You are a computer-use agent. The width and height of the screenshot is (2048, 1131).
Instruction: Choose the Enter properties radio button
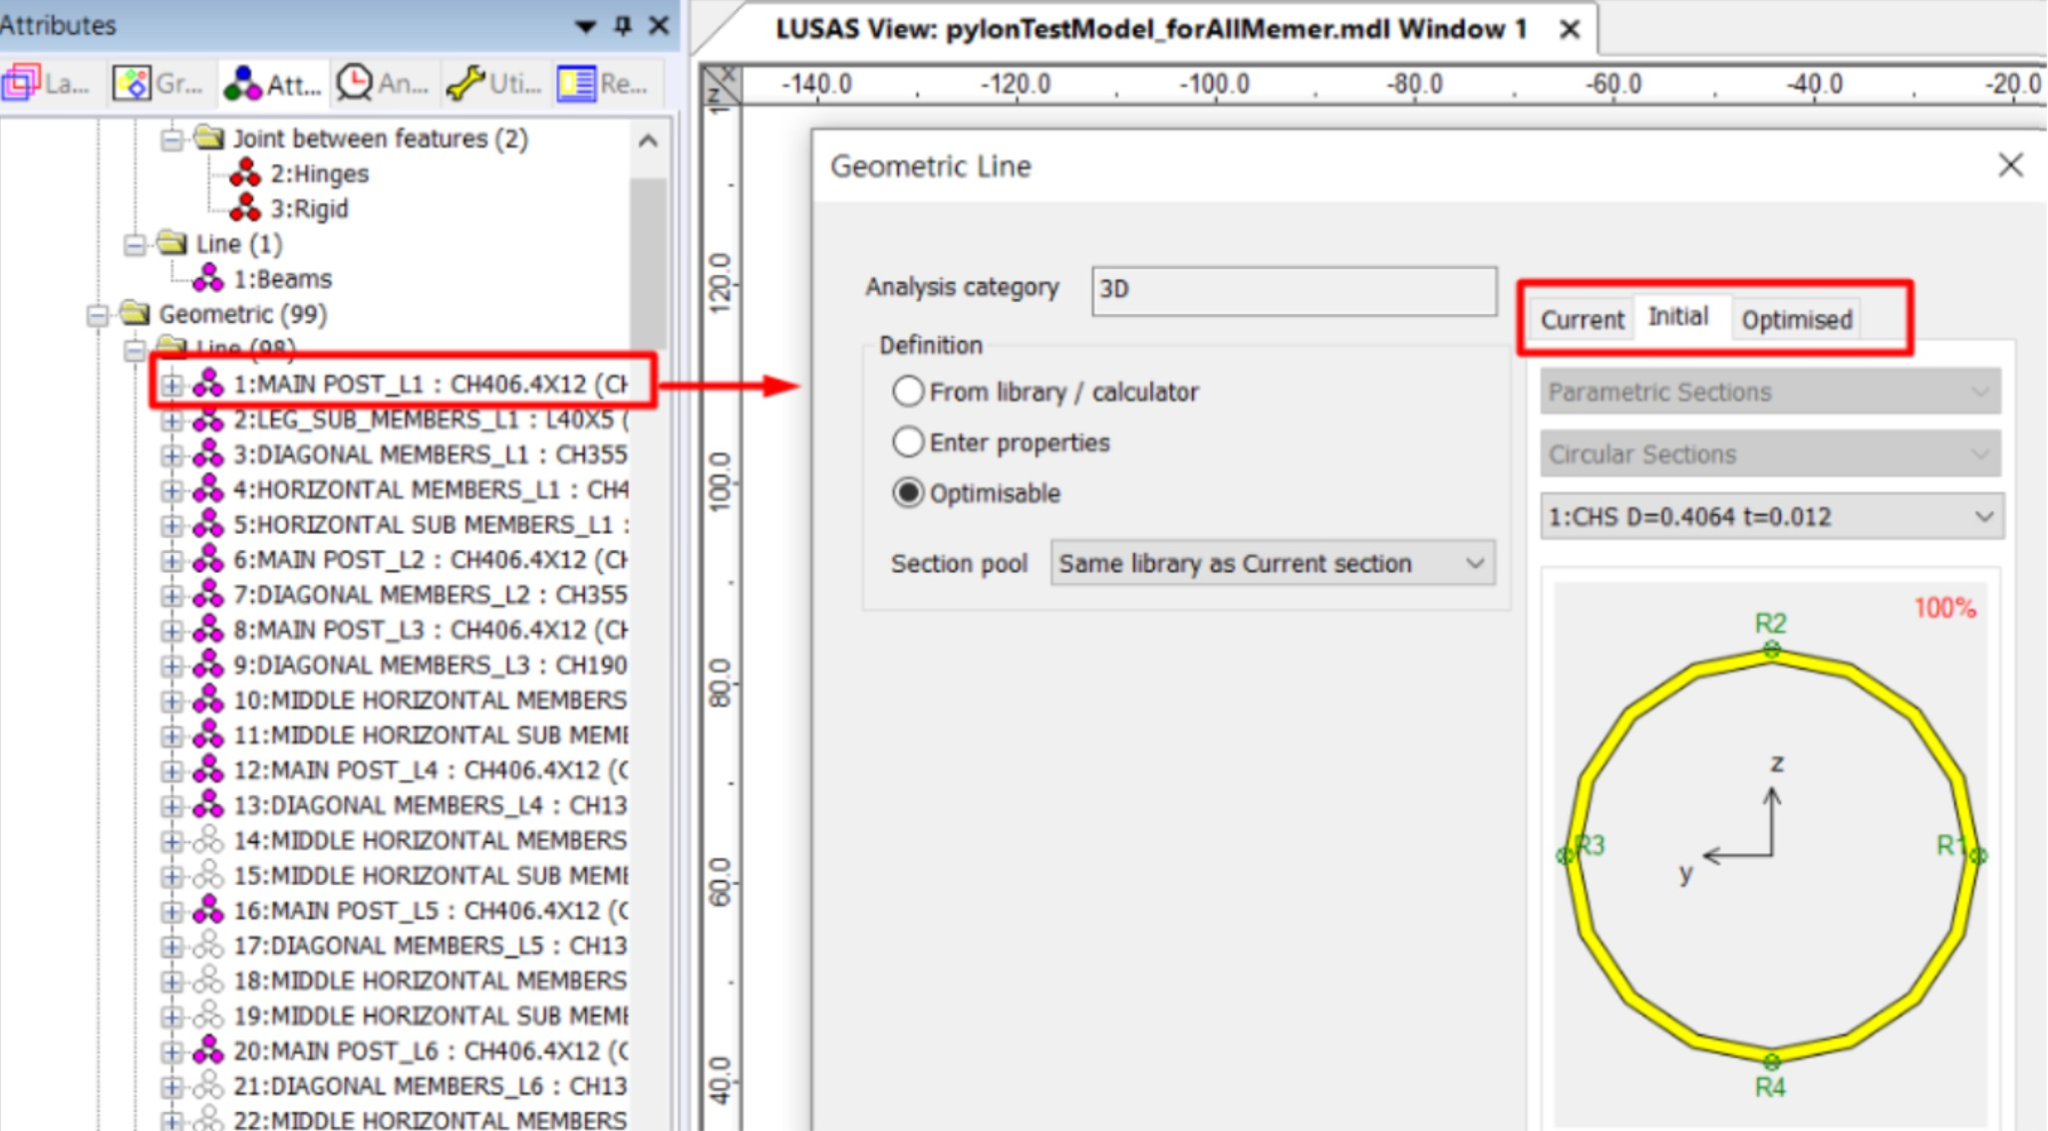[908, 442]
